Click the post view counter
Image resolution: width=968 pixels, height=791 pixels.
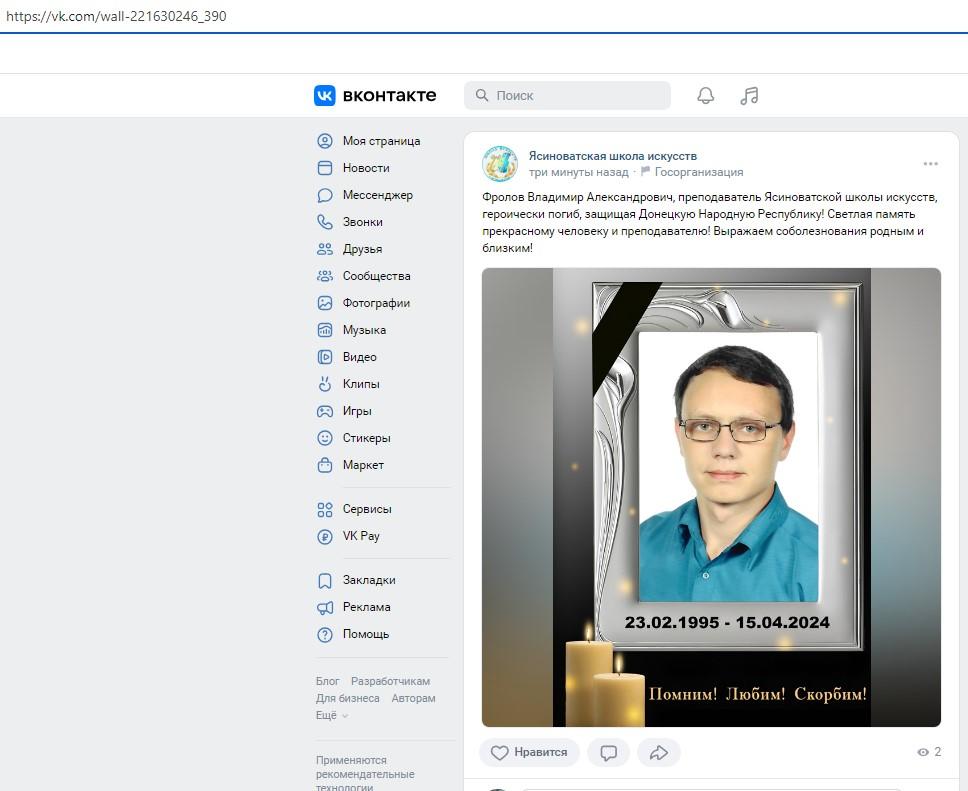point(929,751)
